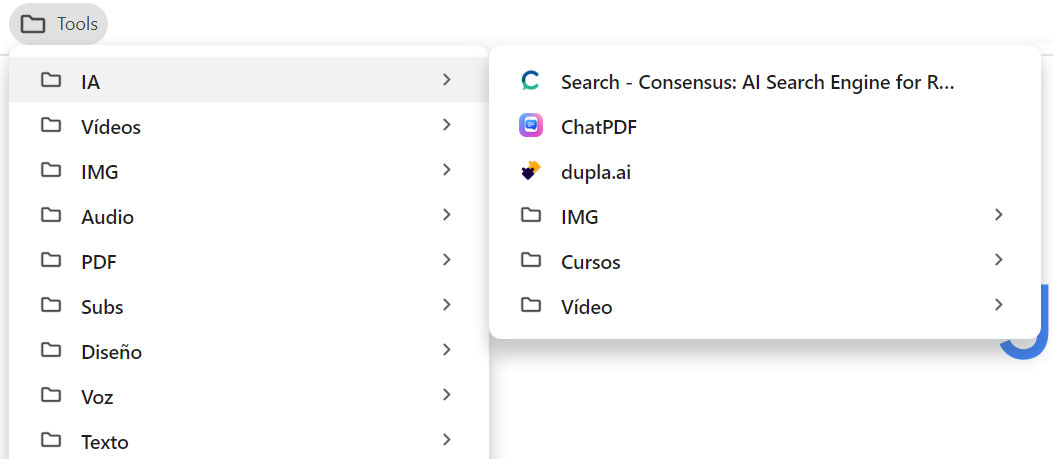Expand the IA folder chevron
Screen dimensions: 1053x459
447,80
